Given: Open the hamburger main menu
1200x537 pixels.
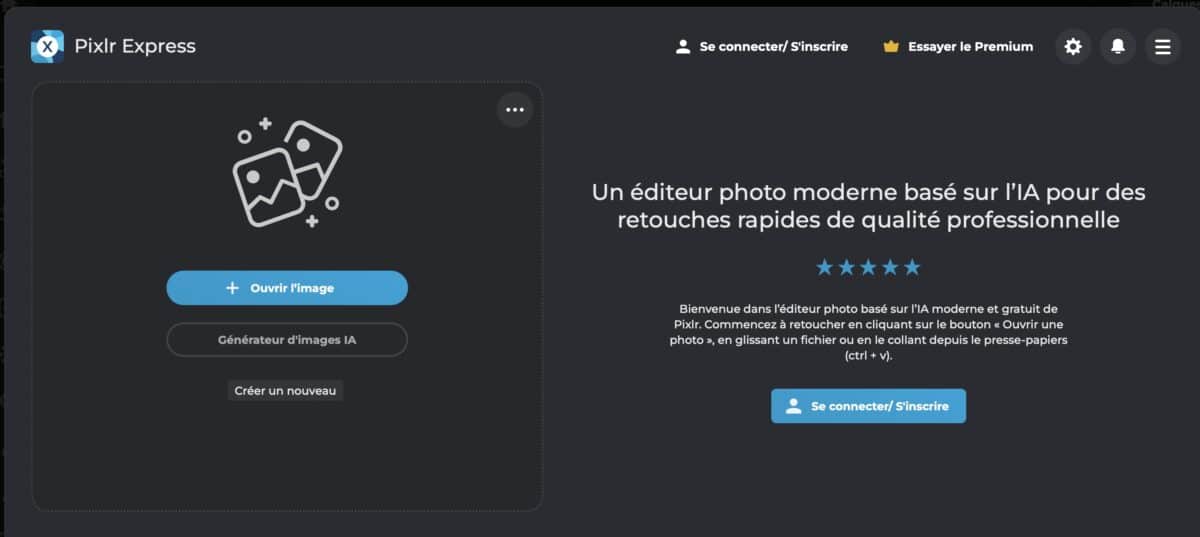Looking at the screenshot, I should click(x=1162, y=46).
